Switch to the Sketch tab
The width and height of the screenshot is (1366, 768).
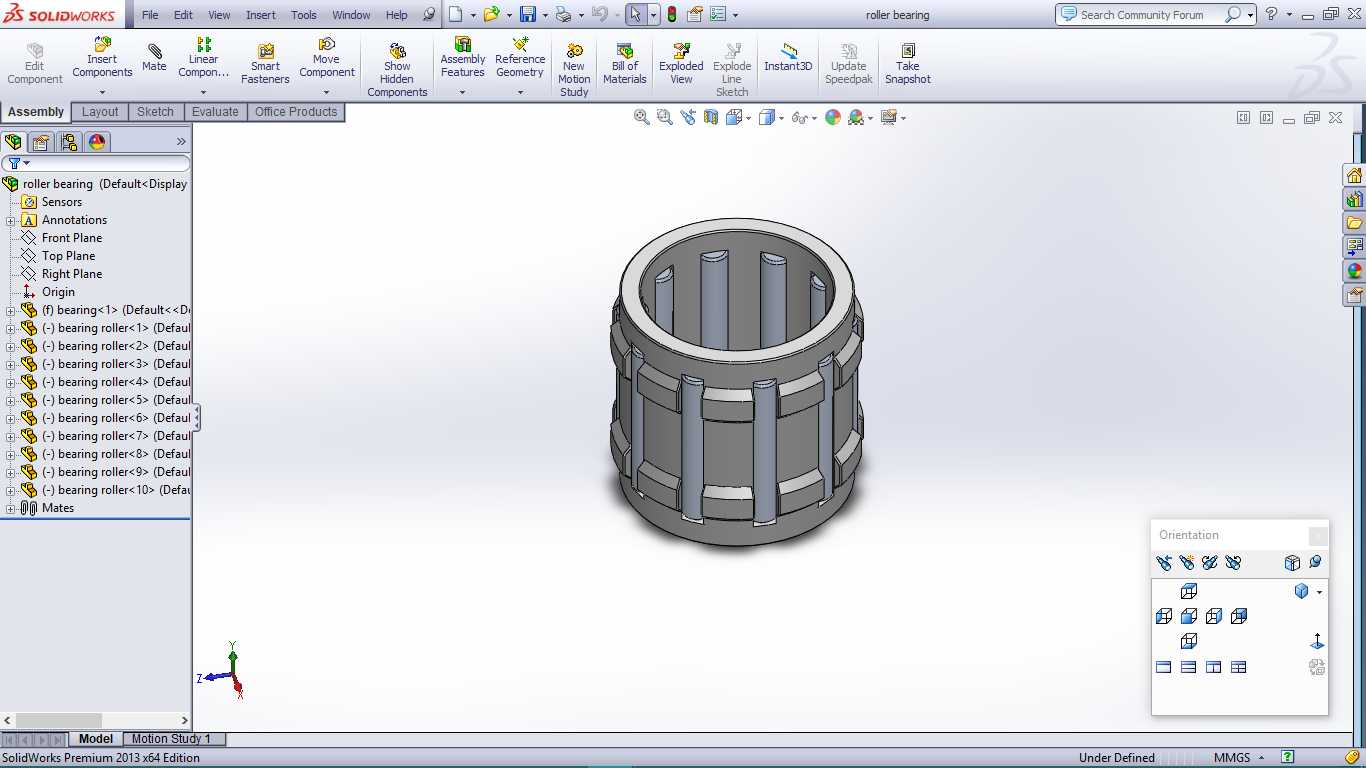pyautogui.click(x=155, y=112)
